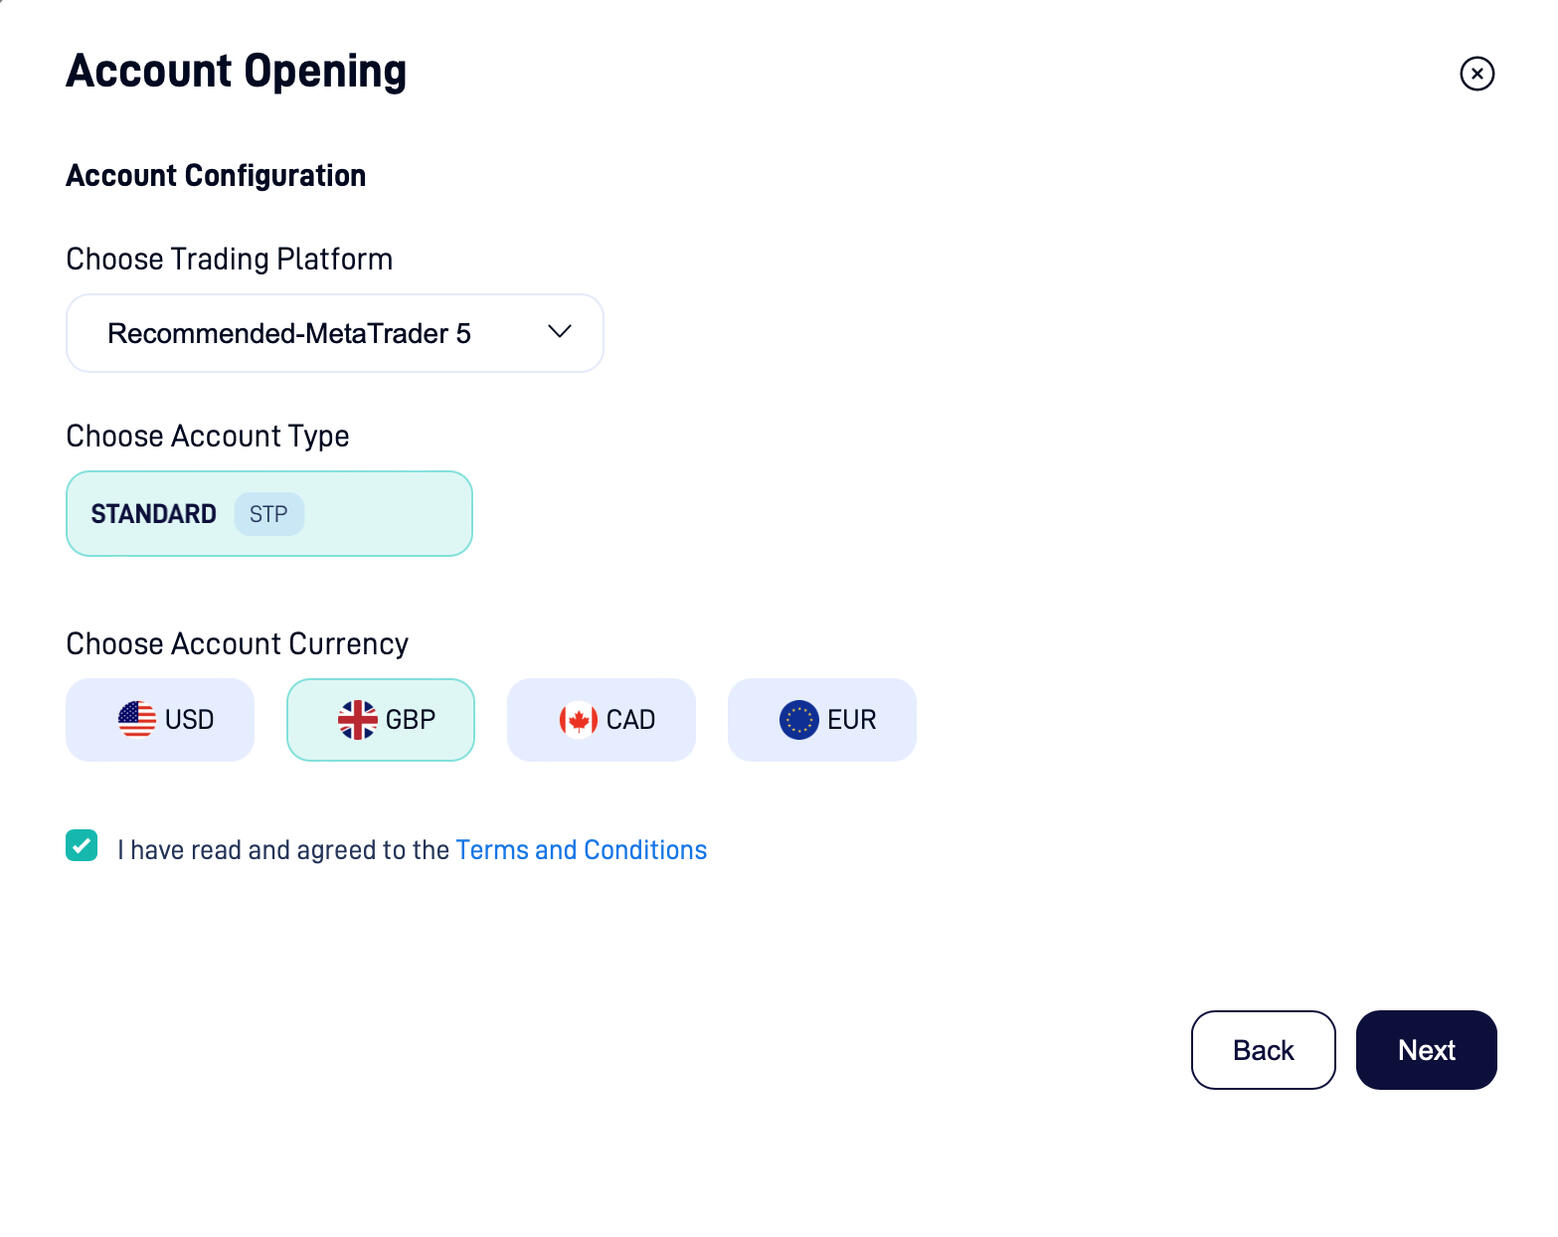Click the UK flag icon

tap(357, 719)
